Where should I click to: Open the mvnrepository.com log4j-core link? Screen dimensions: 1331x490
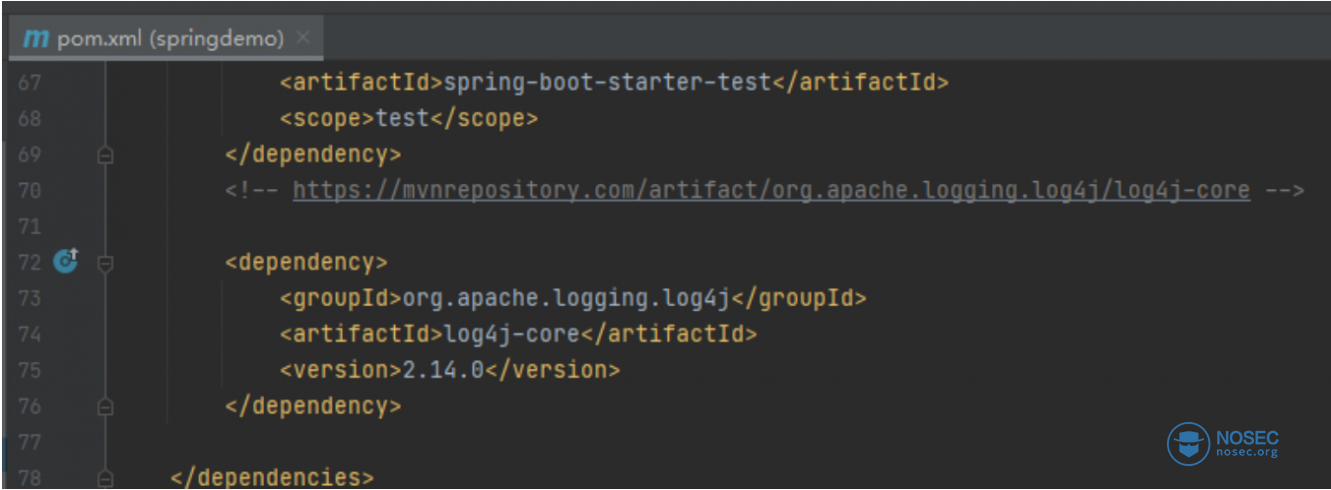pos(770,190)
